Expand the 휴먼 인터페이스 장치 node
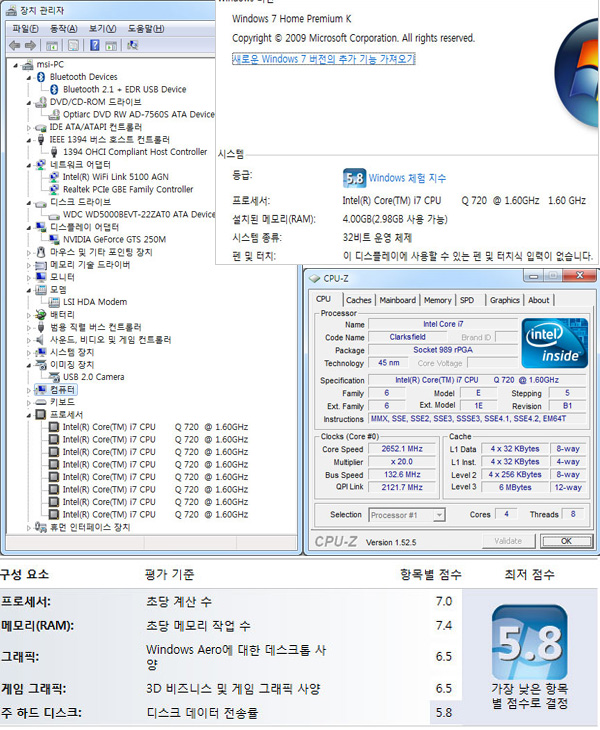Screen dimensions: 600x730 [x=29, y=528]
